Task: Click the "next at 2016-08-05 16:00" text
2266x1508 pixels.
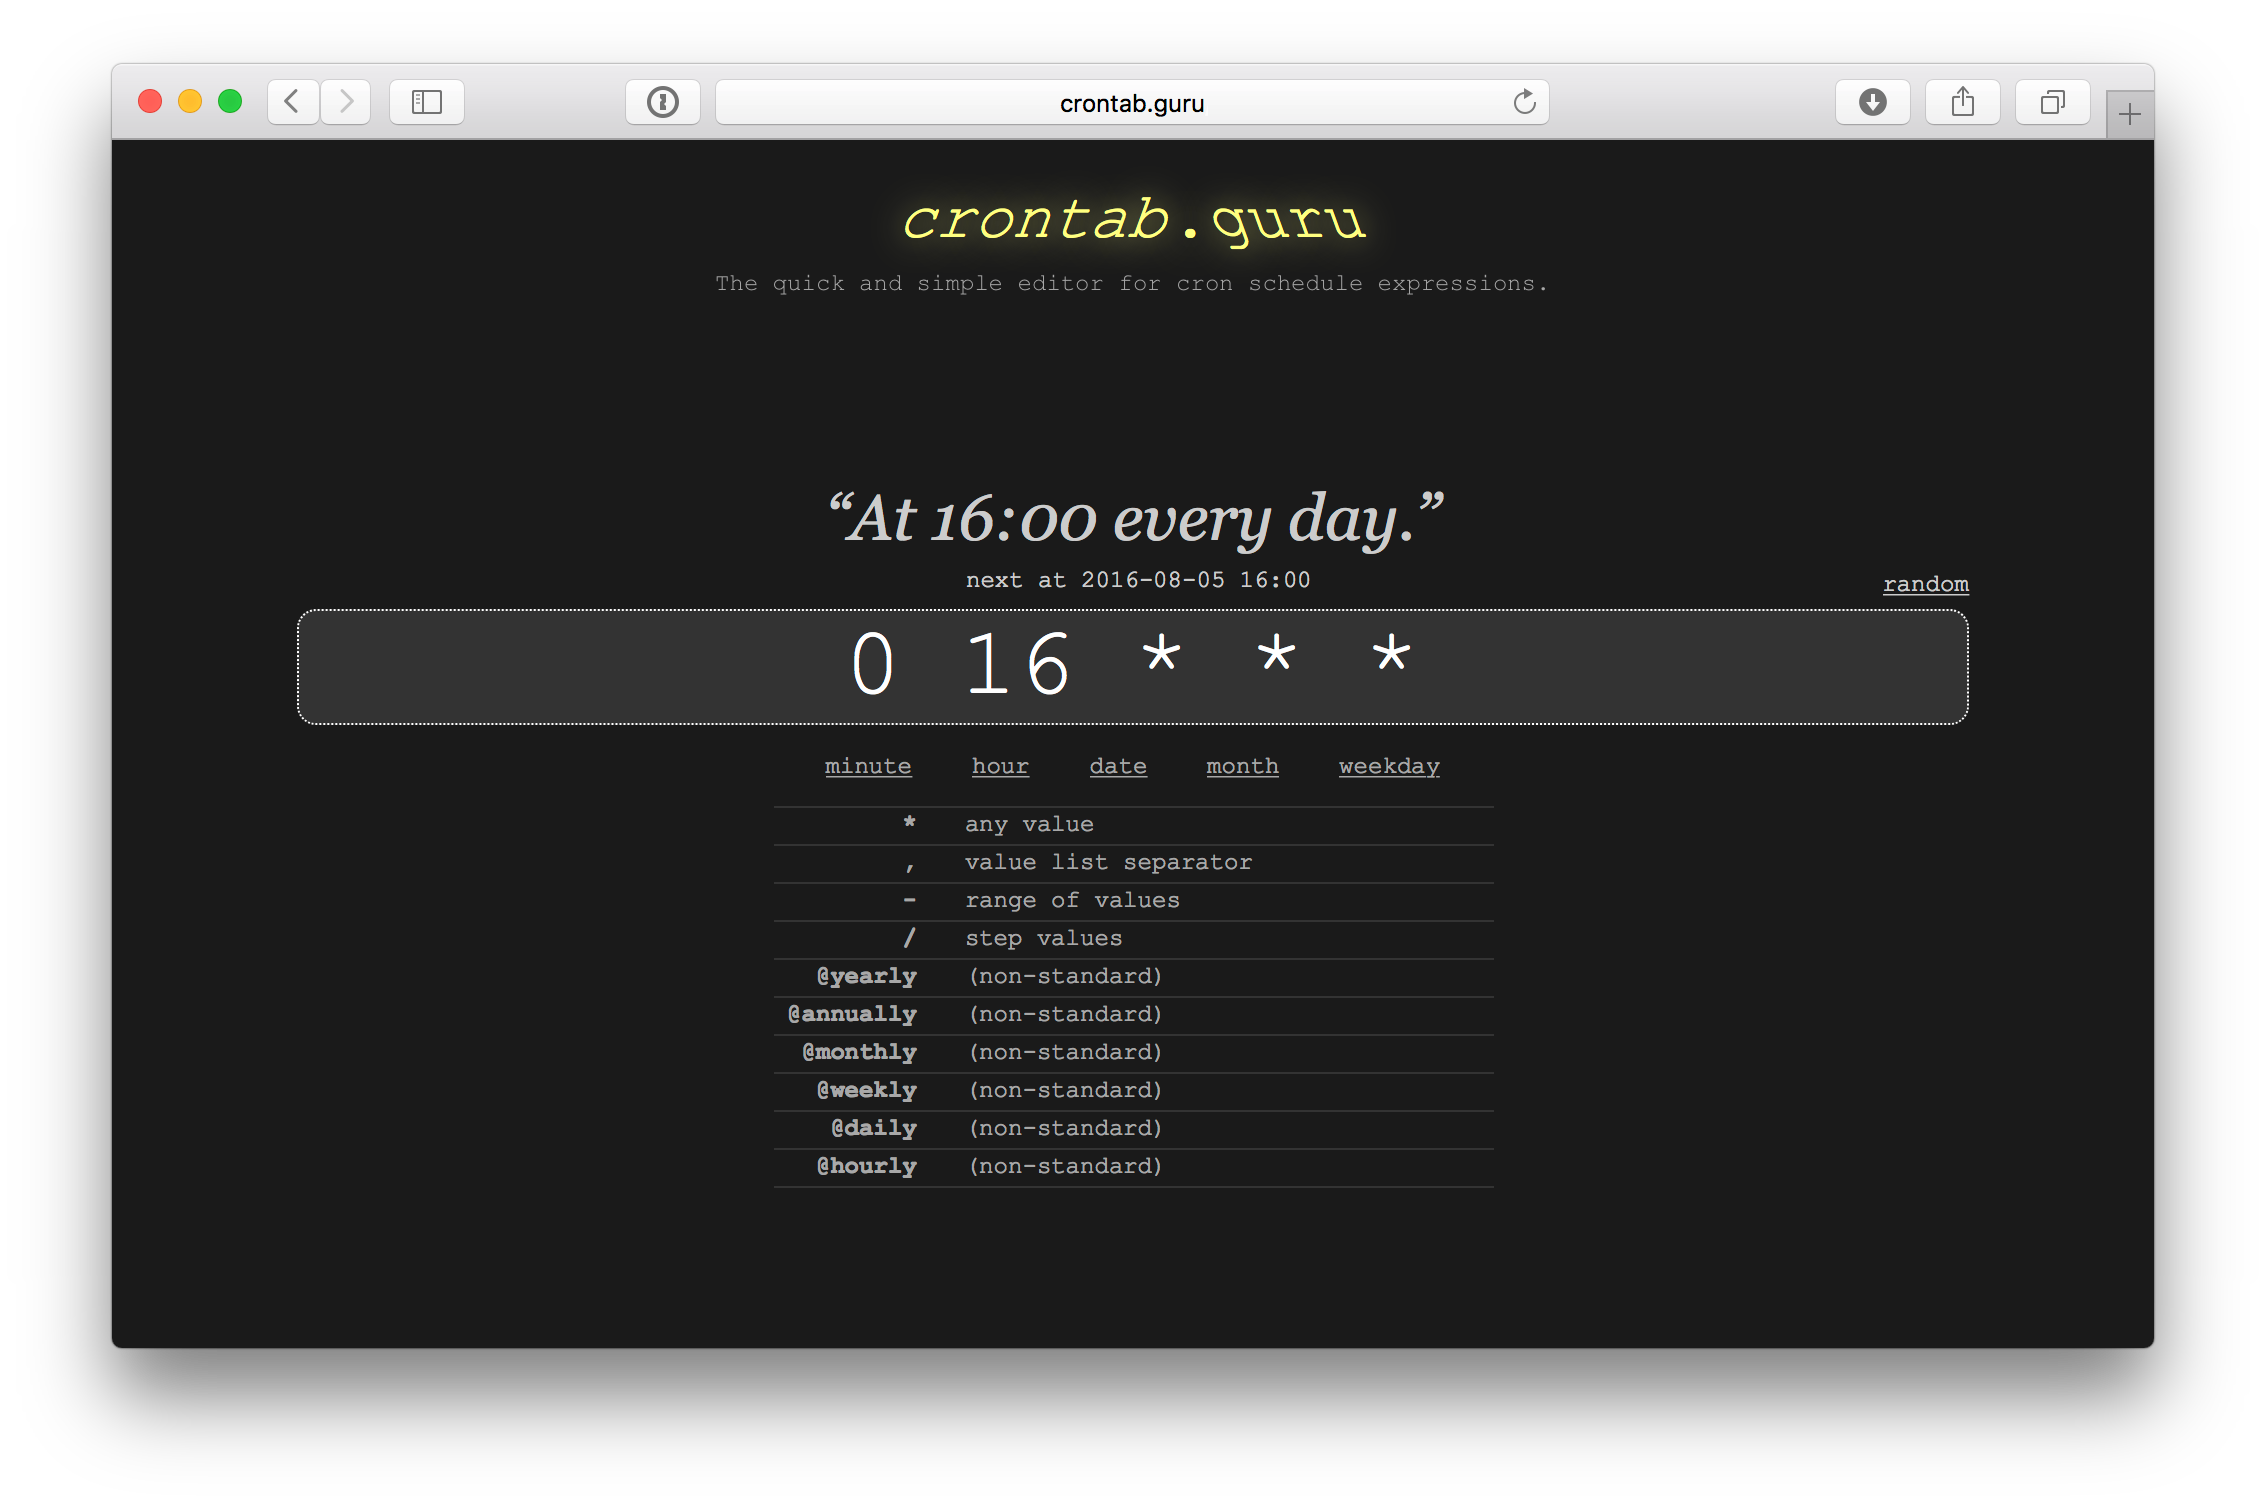Action: coord(1137,580)
